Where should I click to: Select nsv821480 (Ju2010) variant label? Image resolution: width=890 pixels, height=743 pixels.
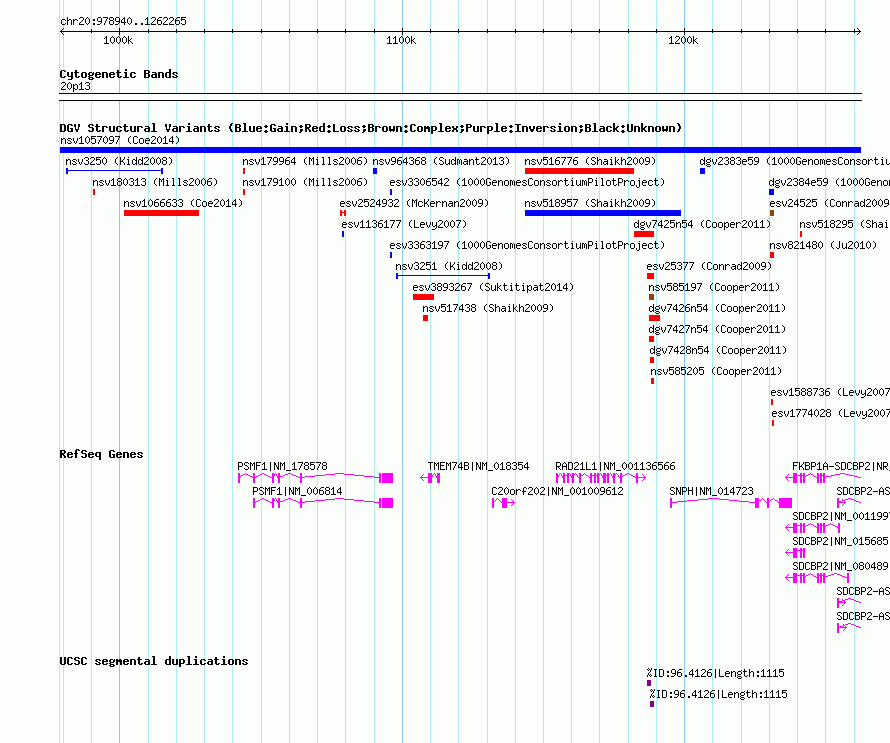823,245
